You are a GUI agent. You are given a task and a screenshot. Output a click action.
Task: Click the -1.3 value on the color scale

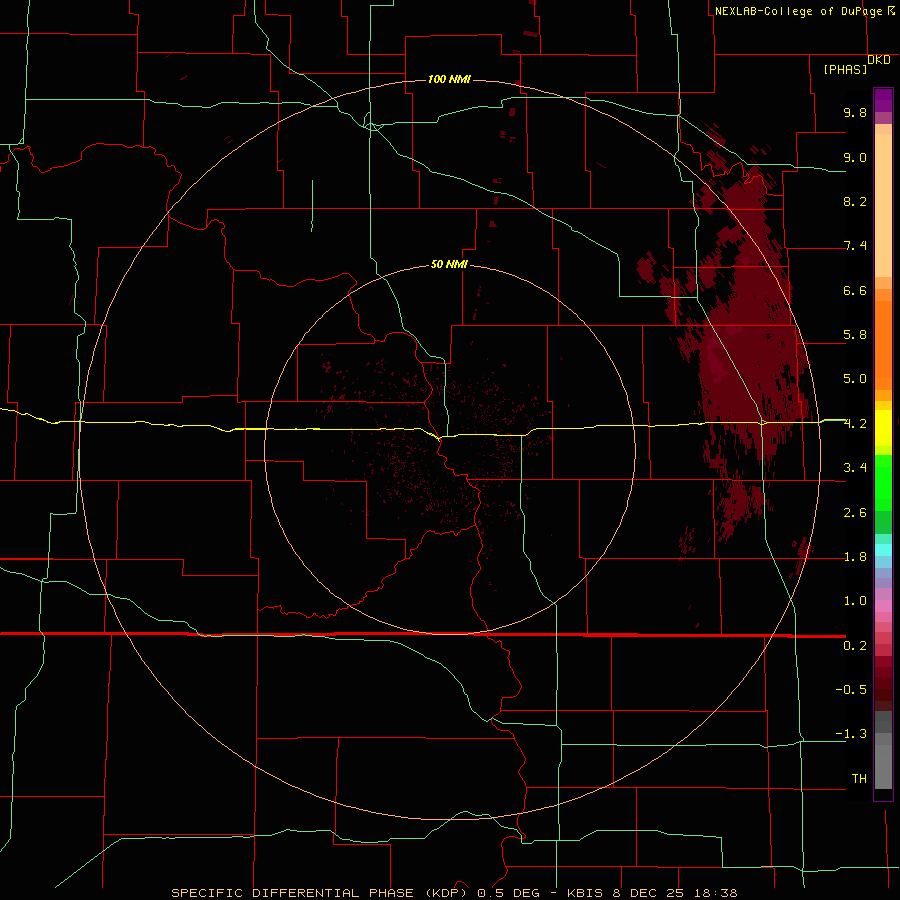tap(851, 734)
